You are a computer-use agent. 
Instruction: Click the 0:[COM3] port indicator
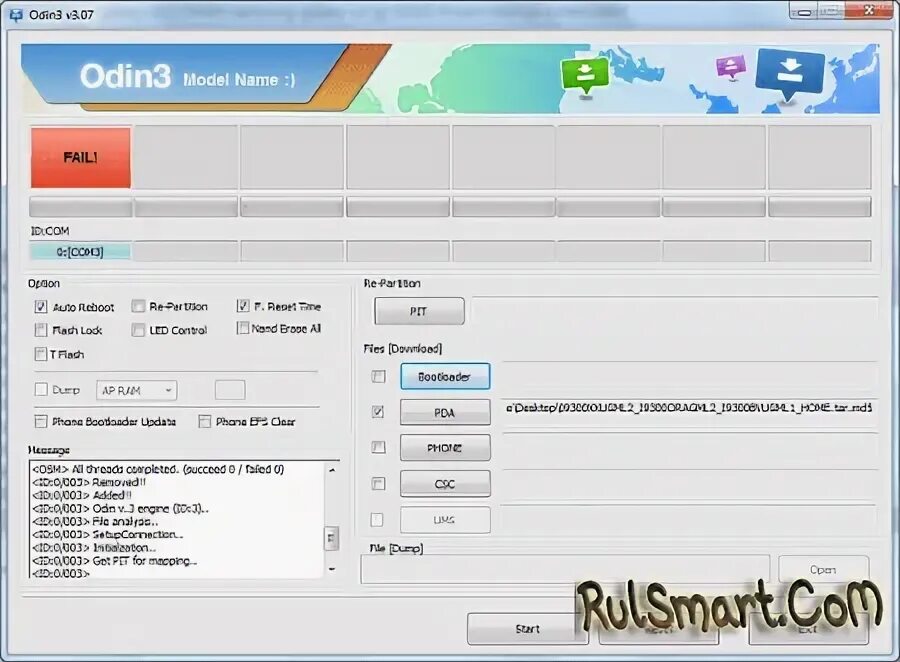point(80,251)
